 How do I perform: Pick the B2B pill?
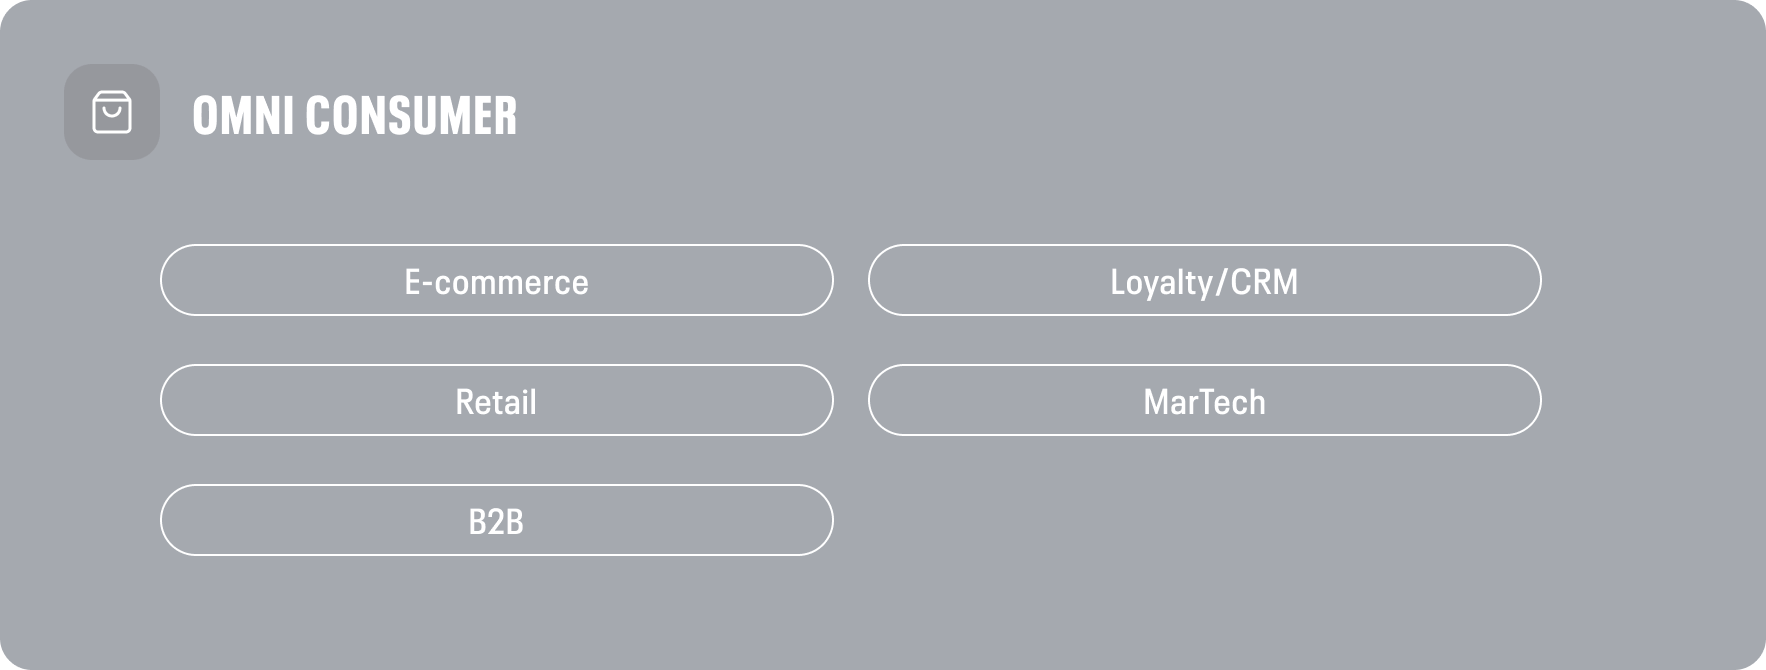(x=496, y=520)
